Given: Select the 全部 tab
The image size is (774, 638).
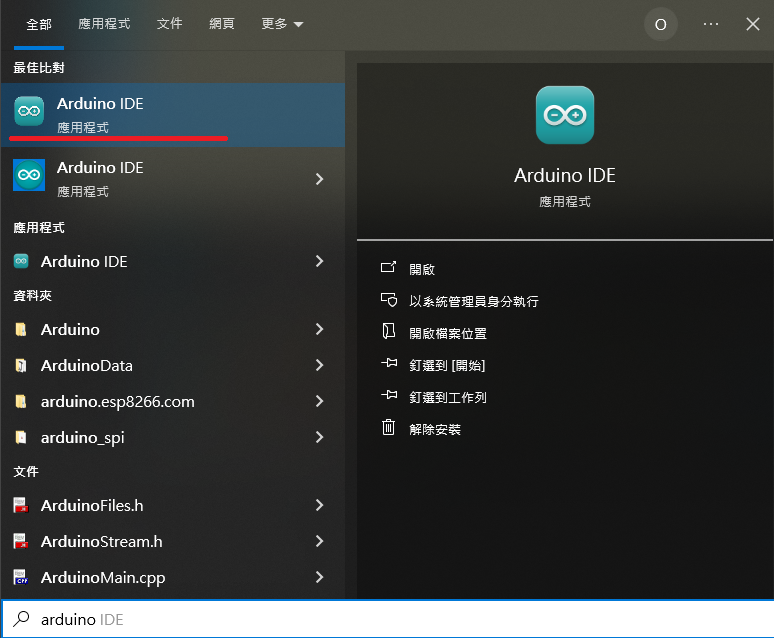Looking at the screenshot, I should 39,24.
